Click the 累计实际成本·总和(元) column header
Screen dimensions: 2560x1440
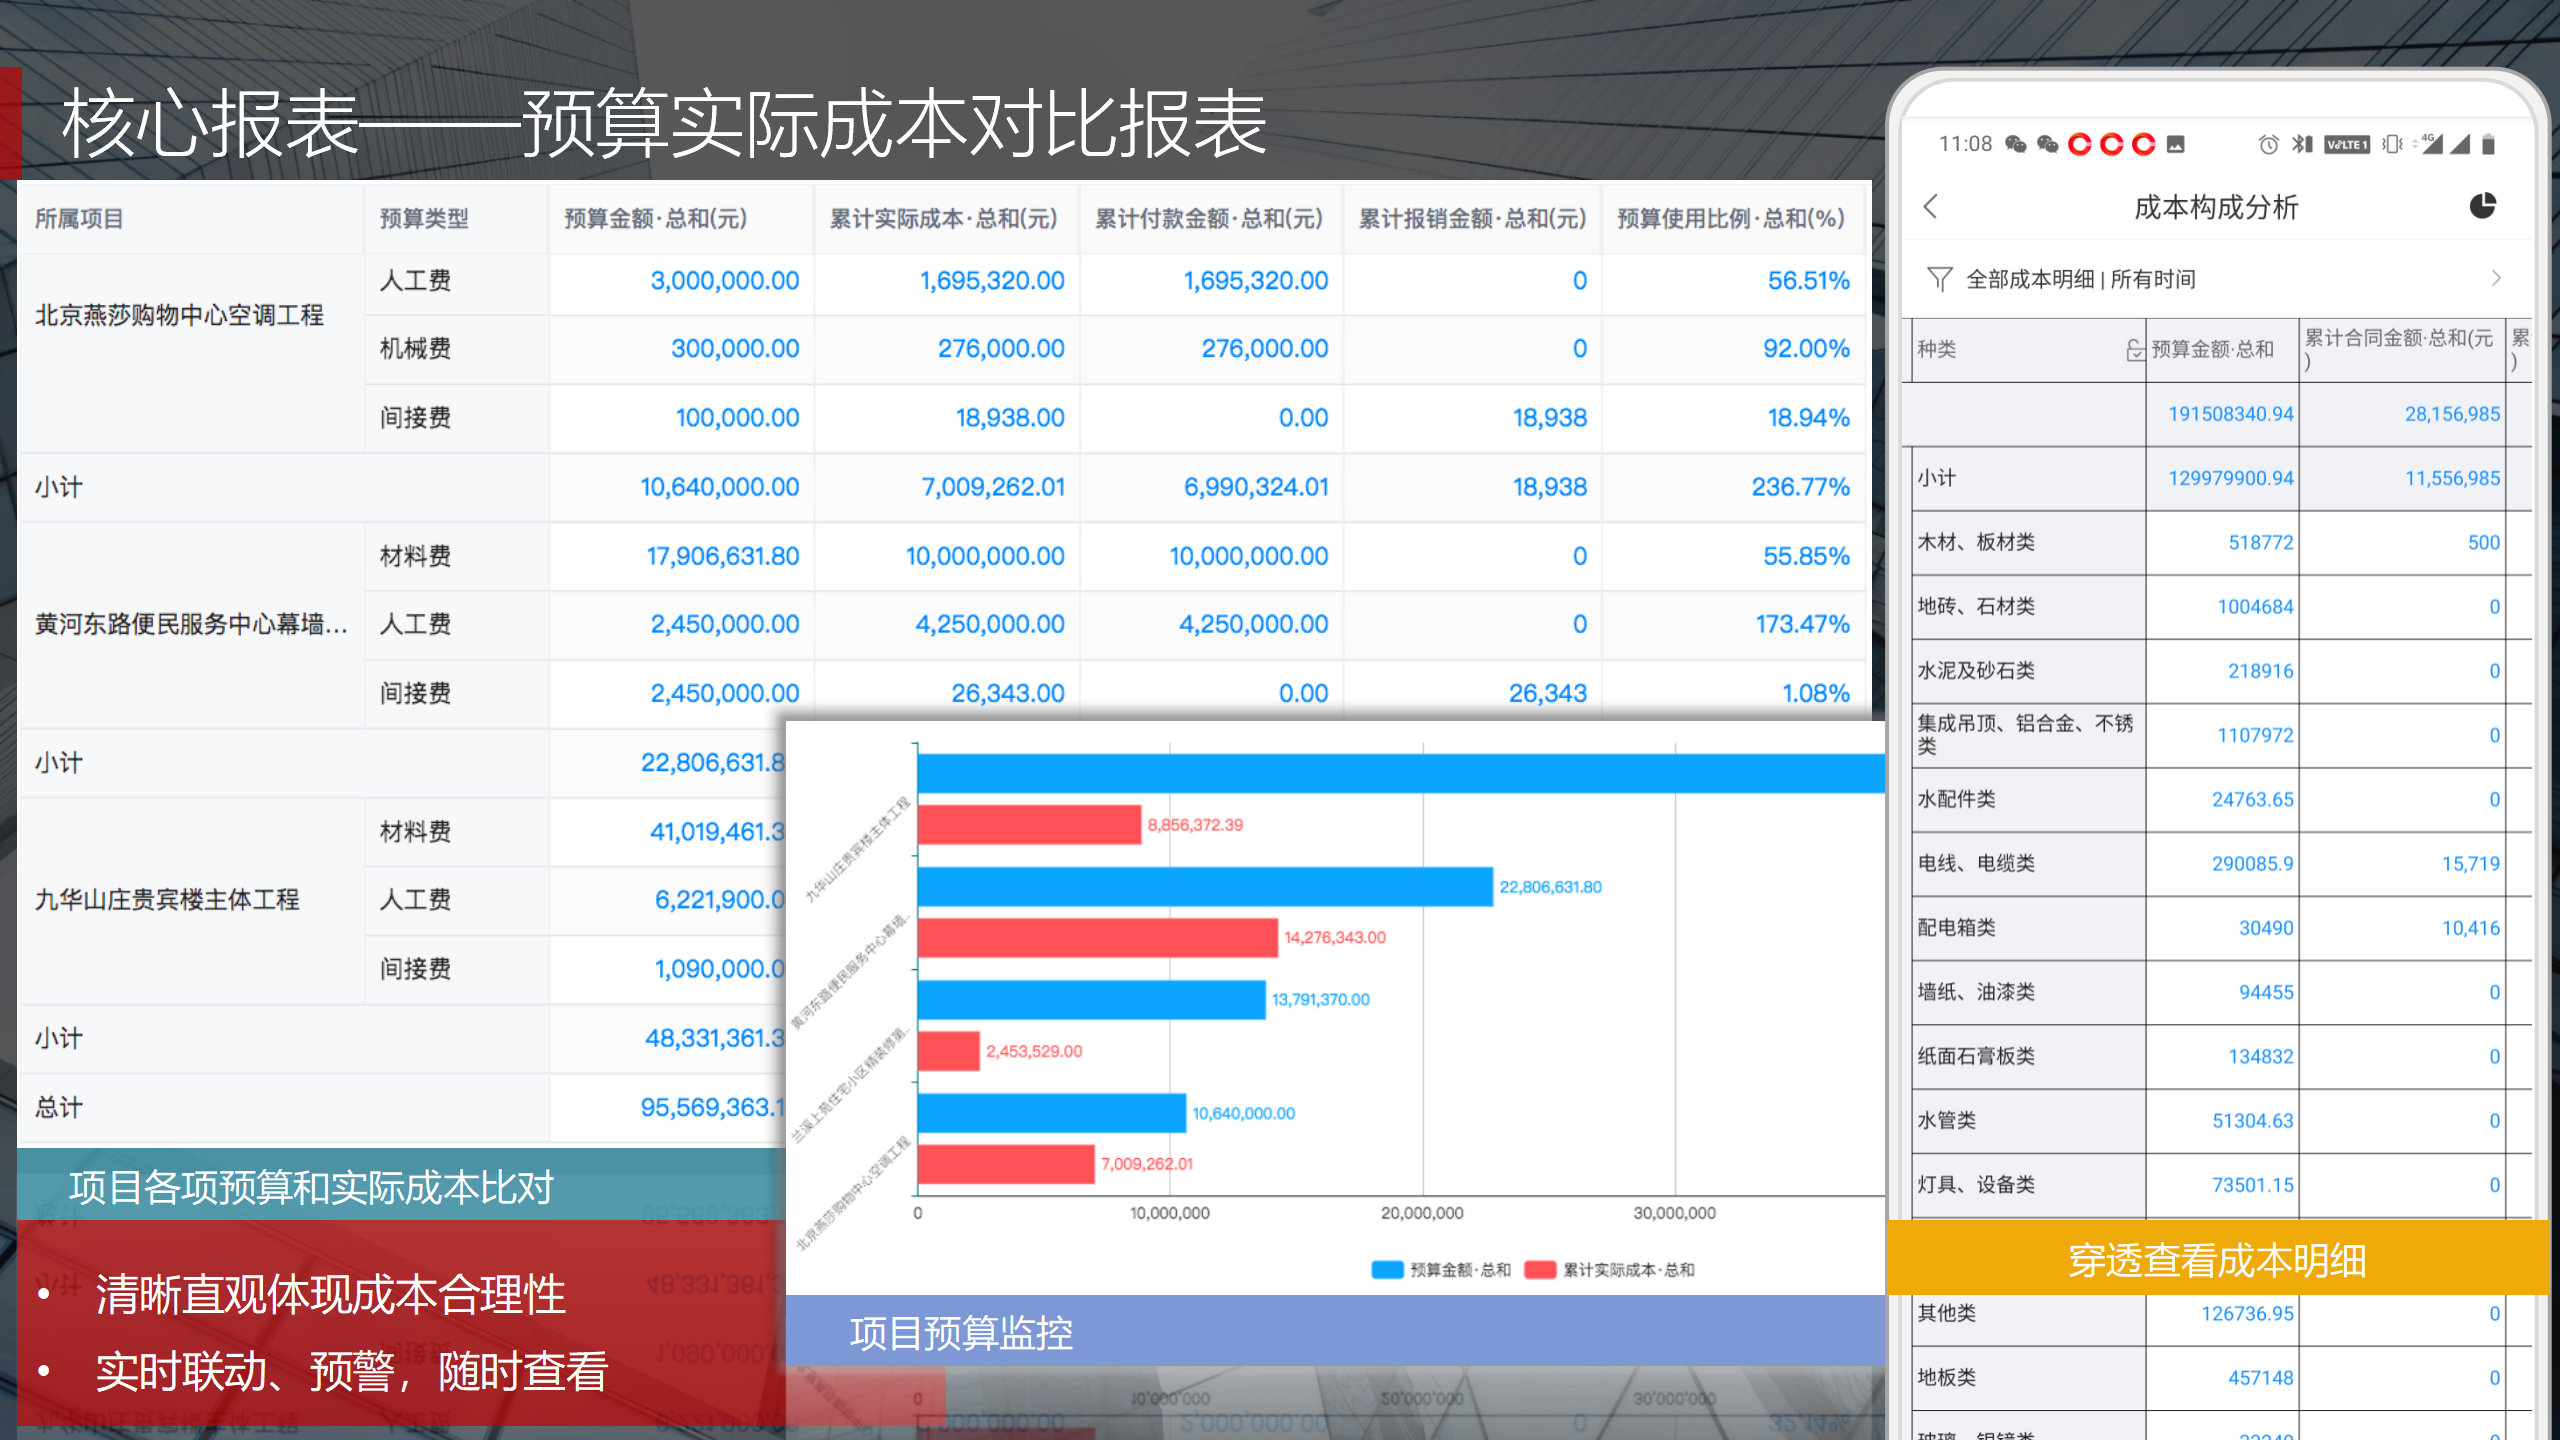click(943, 219)
